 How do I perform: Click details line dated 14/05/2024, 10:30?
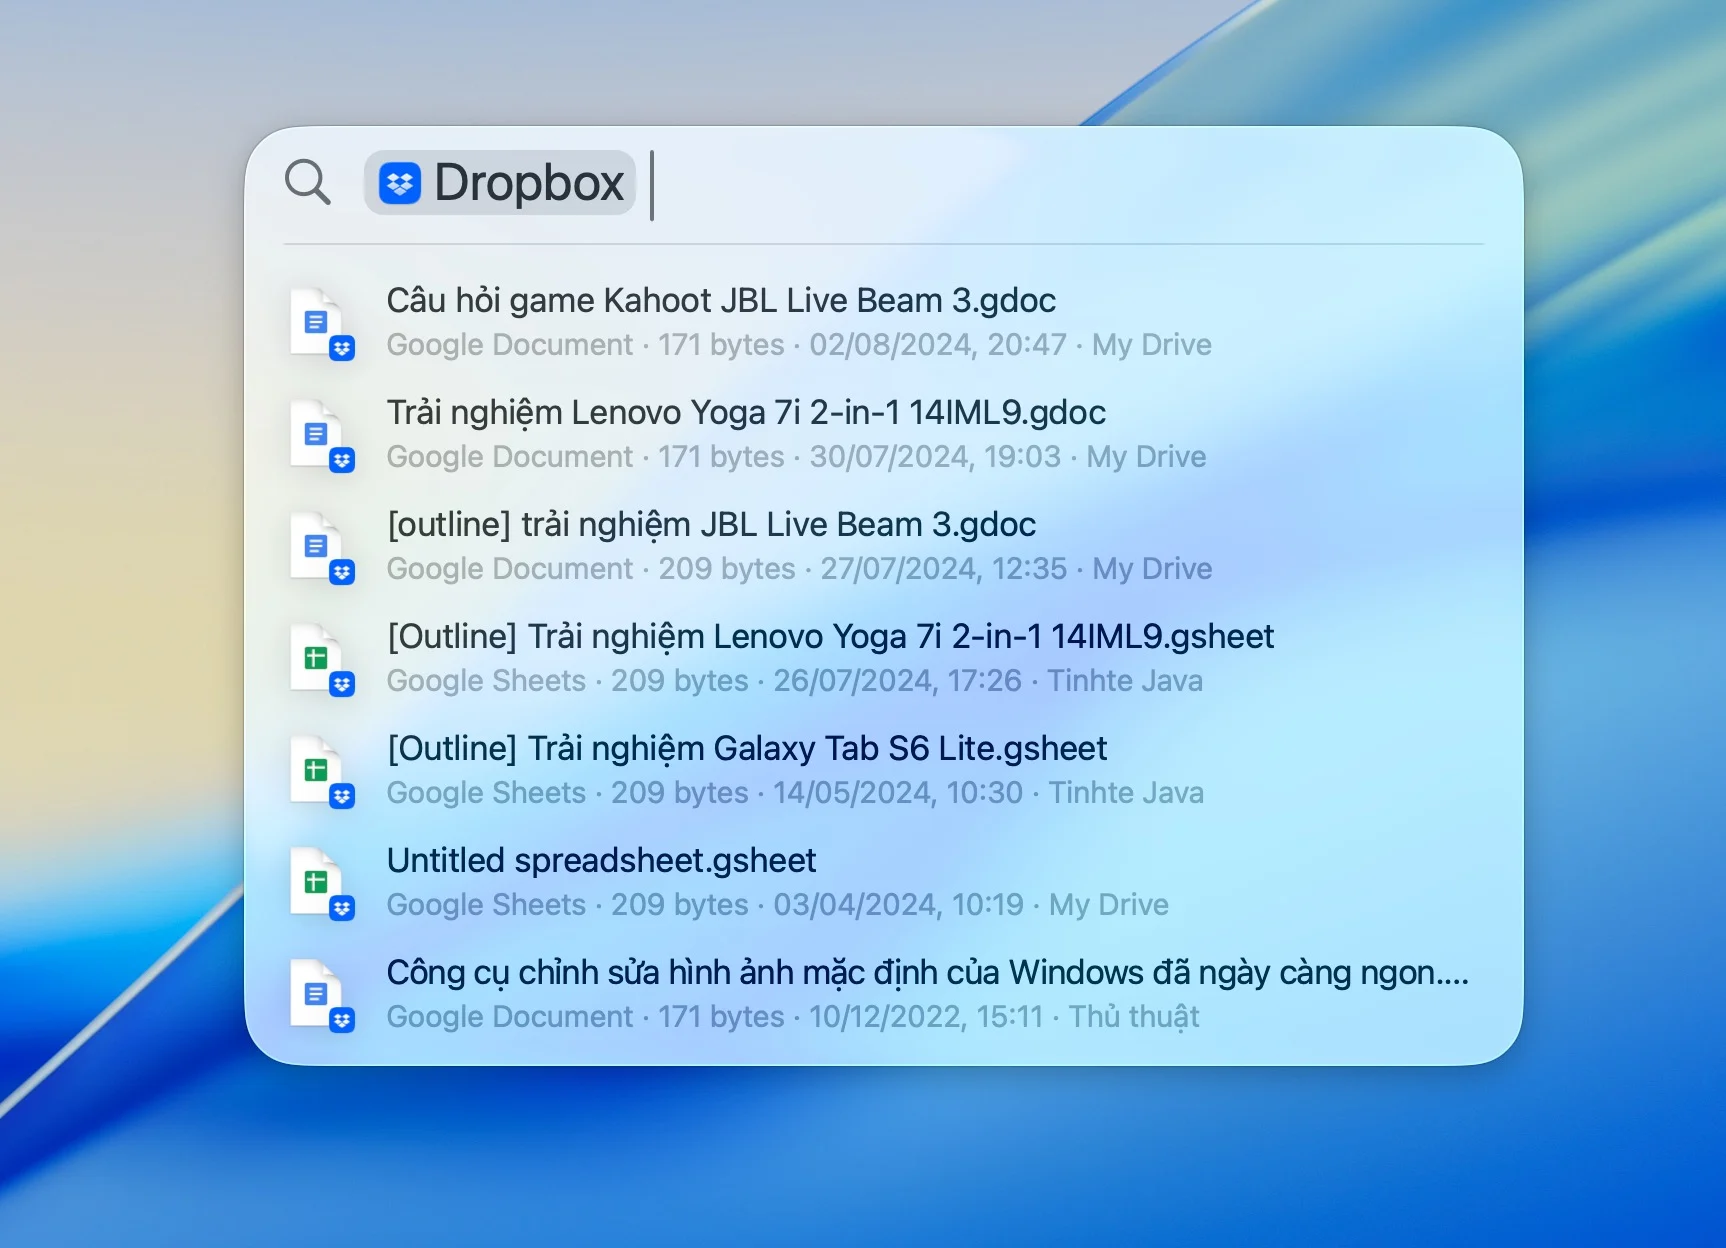coord(795,793)
